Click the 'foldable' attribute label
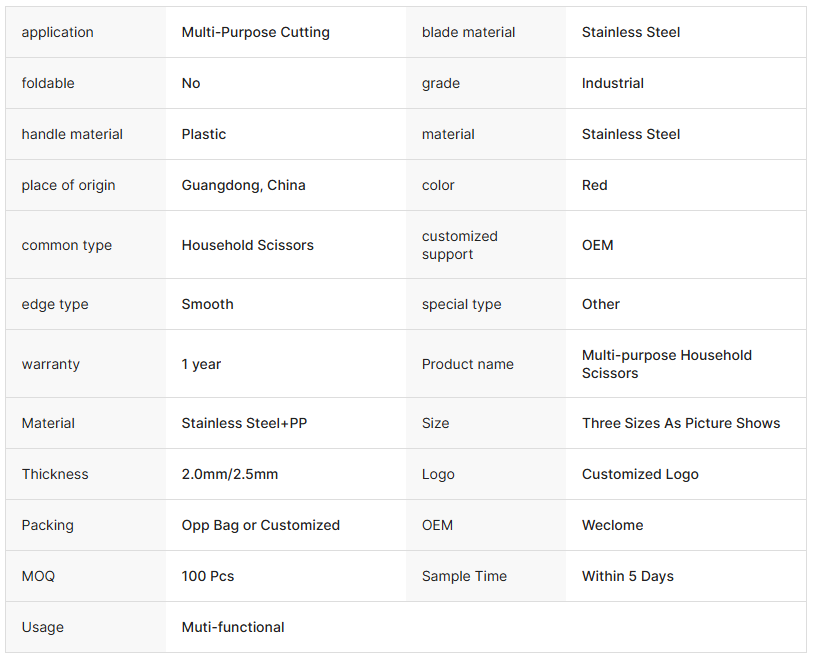Viewport: 815px width, 657px height. [x=48, y=83]
